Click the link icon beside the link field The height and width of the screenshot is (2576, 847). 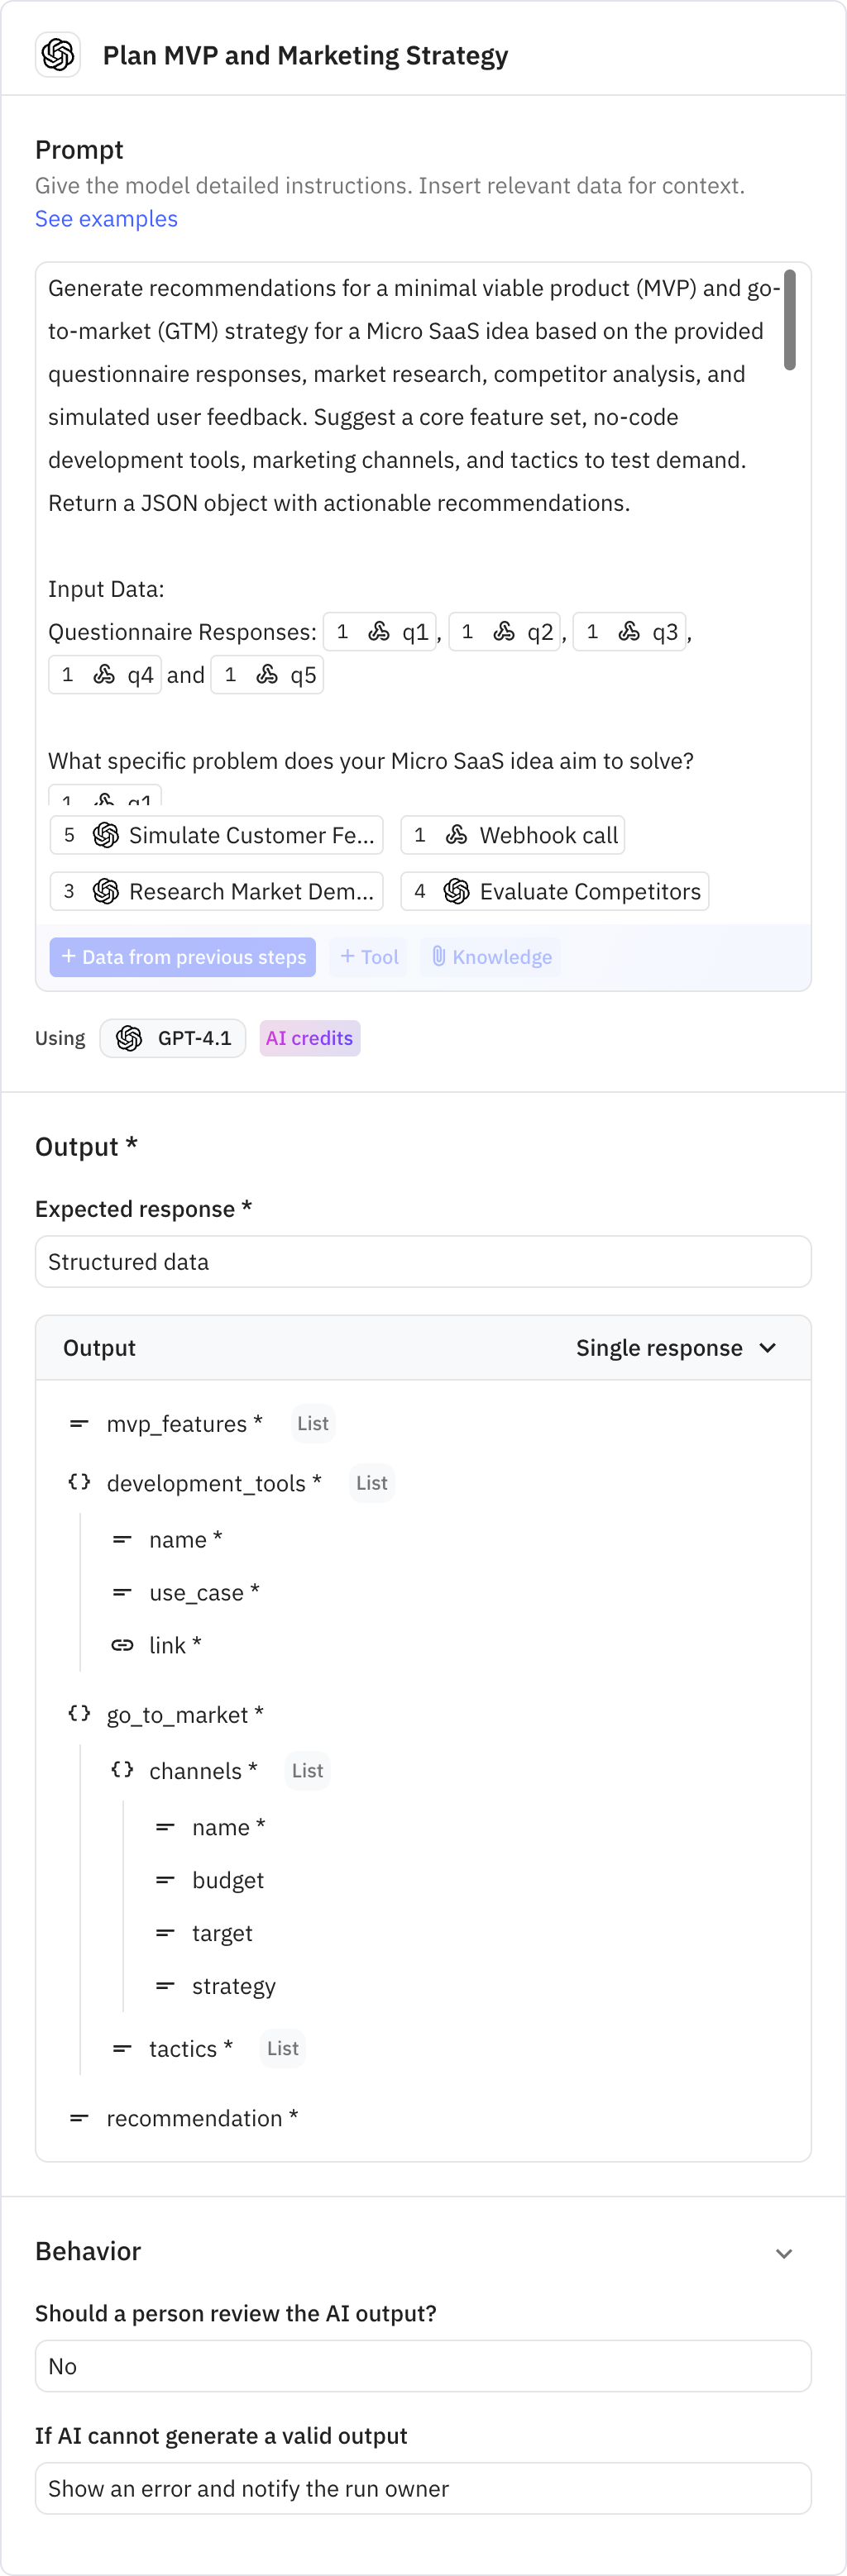[122, 1644]
